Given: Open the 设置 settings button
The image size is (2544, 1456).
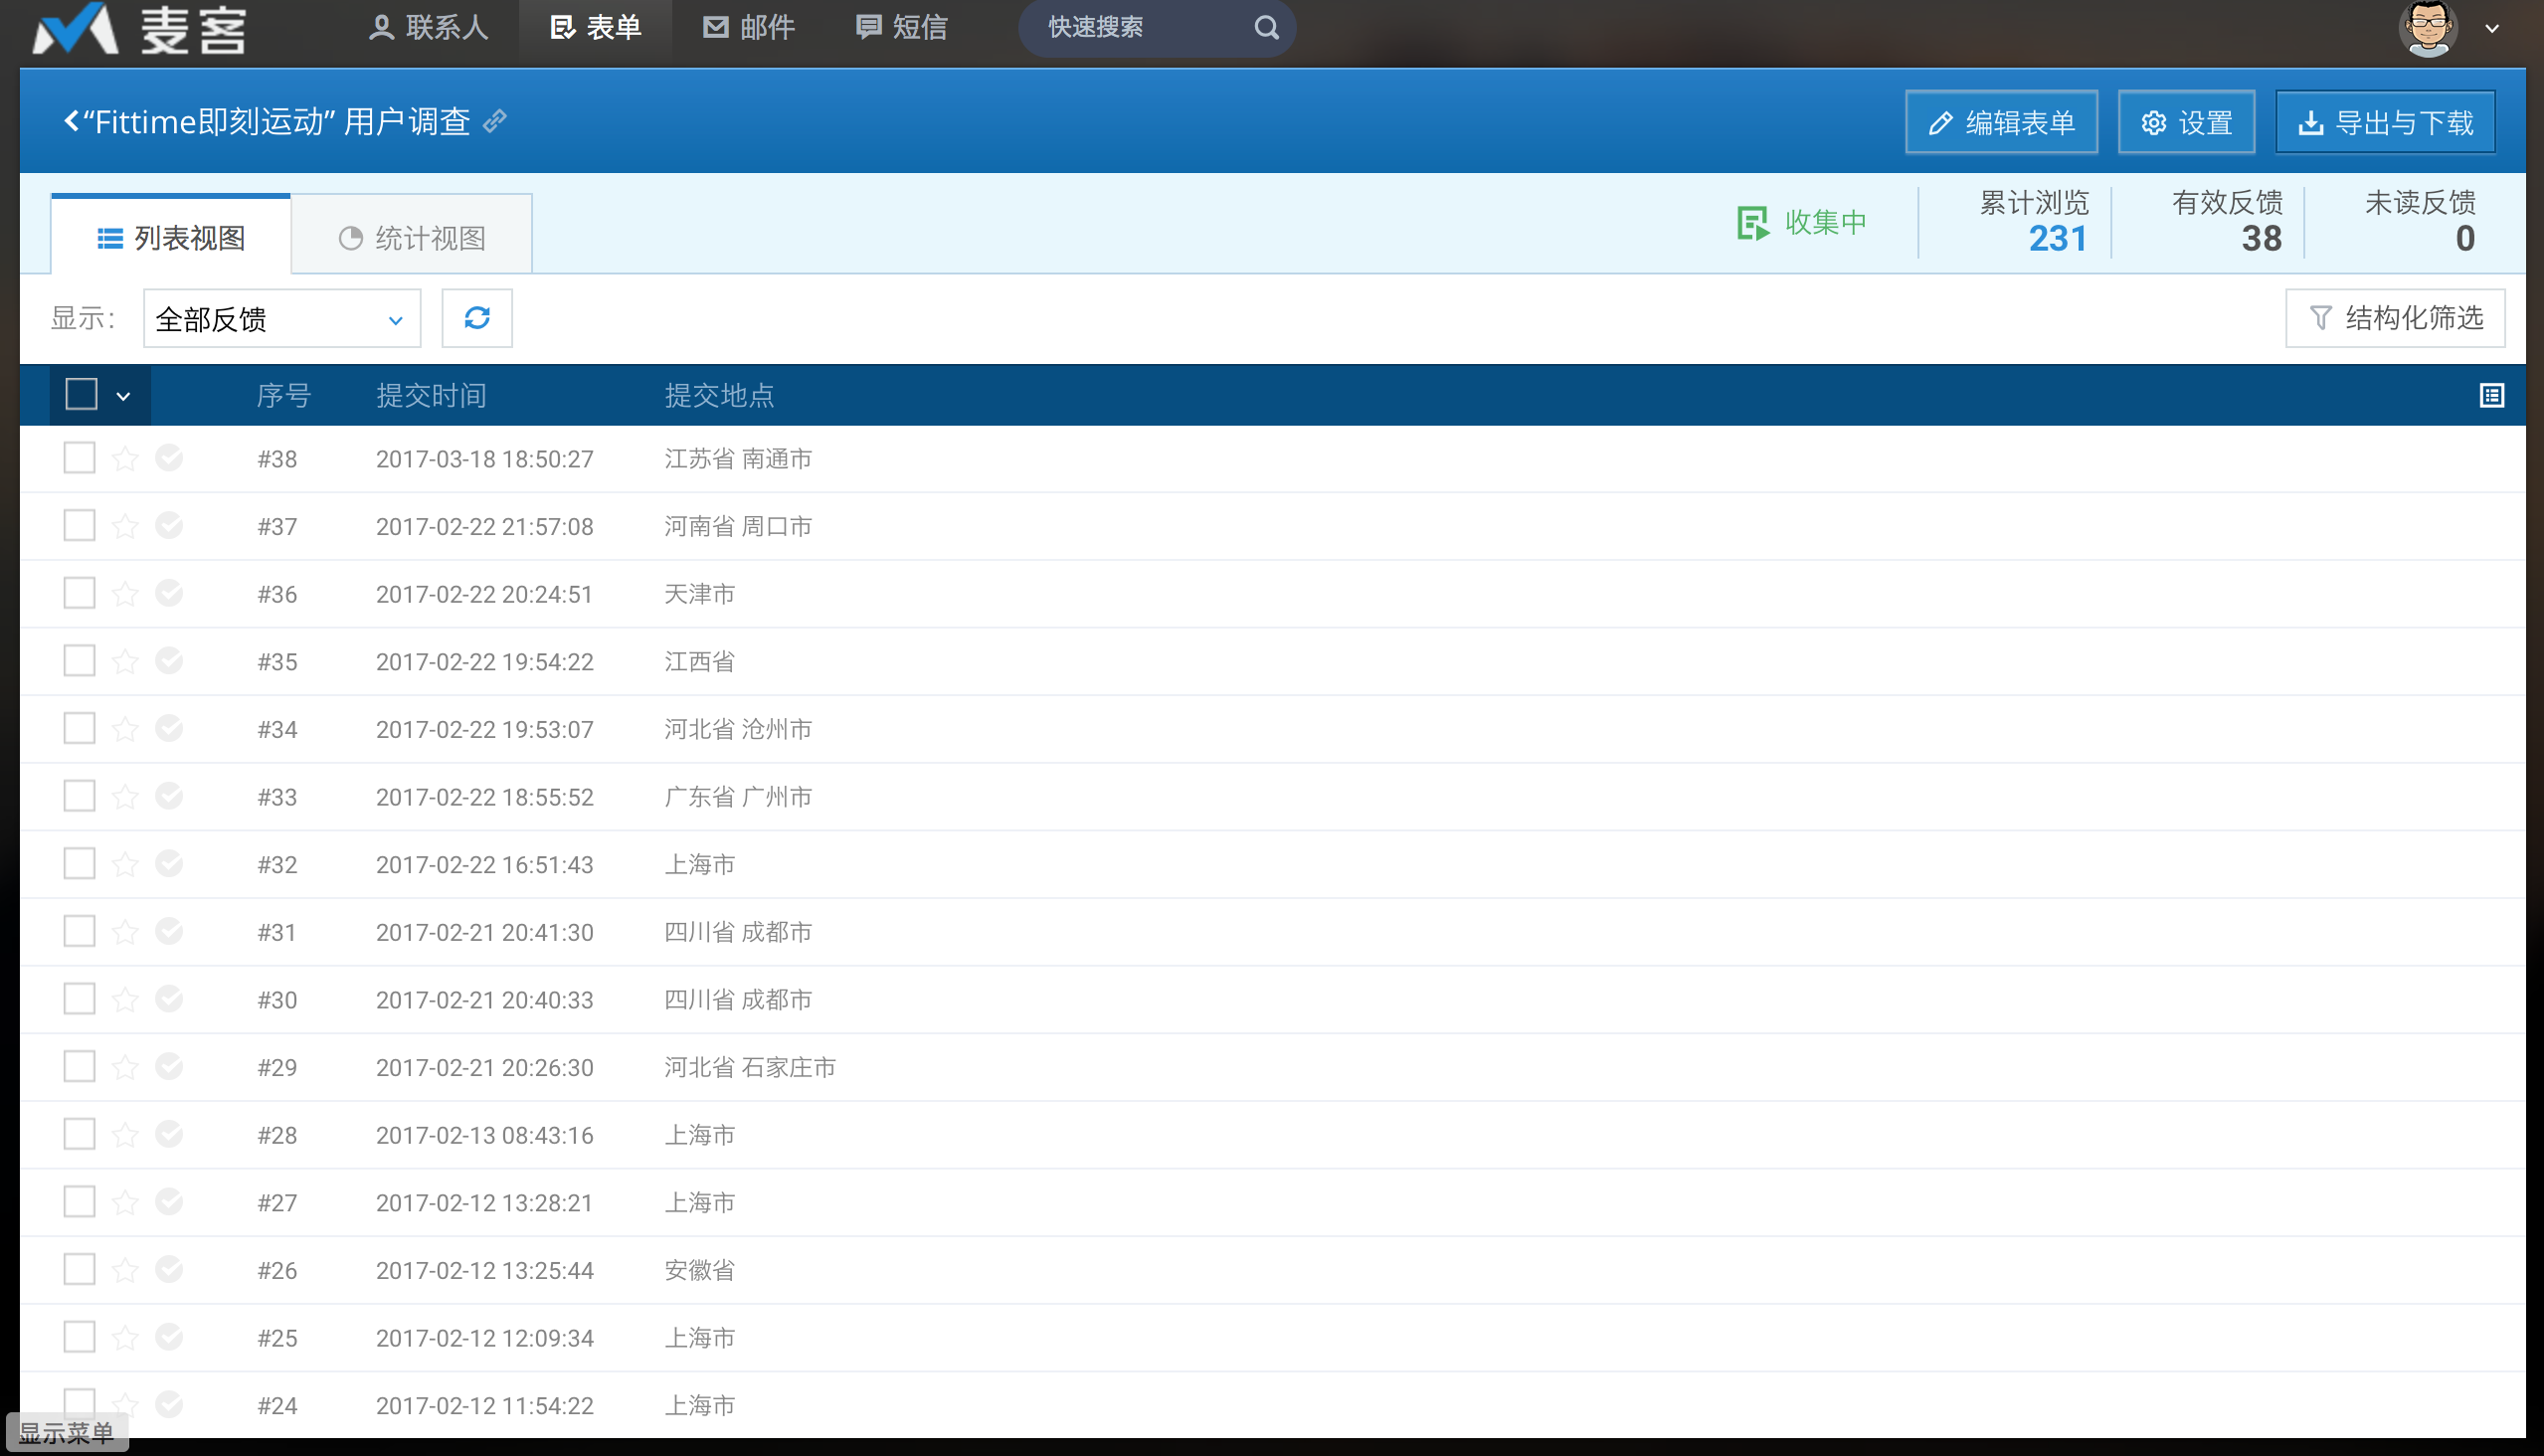Looking at the screenshot, I should click(x=2186, y=122).
